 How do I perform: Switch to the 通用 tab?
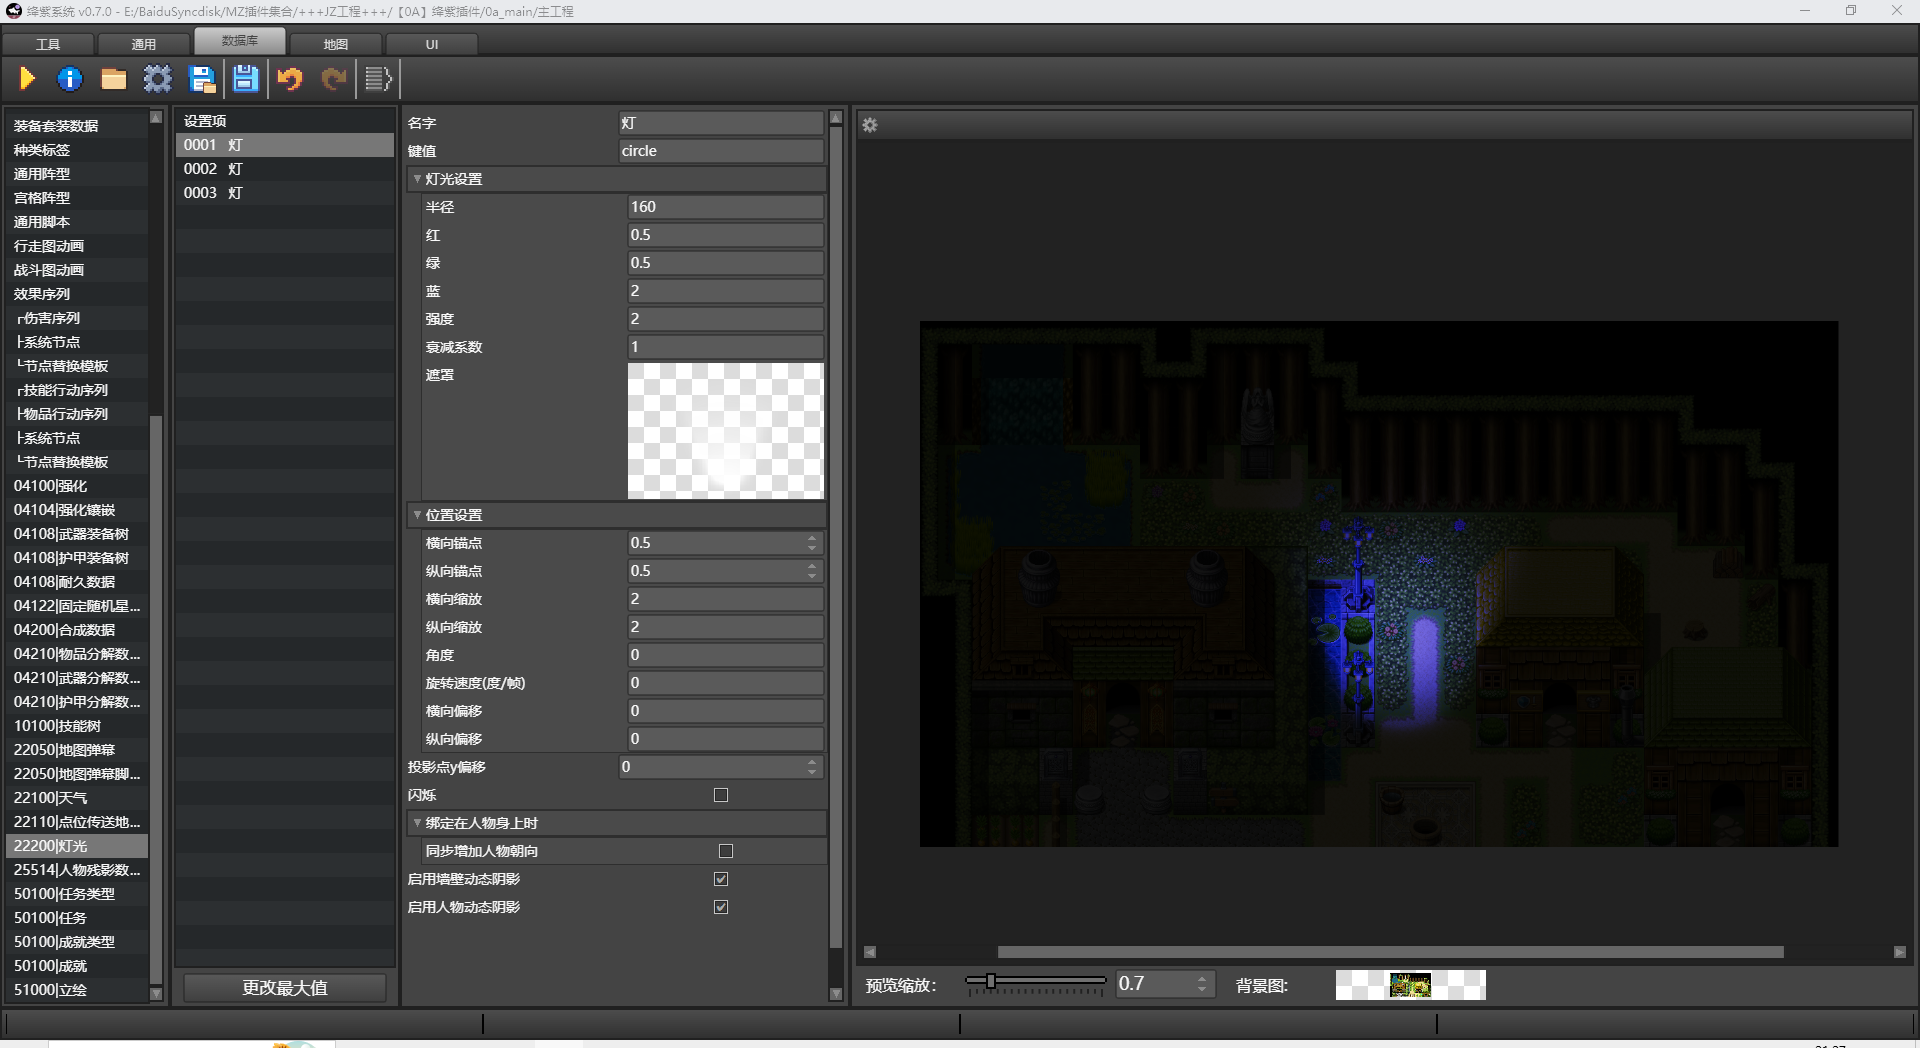tap(144, 44)
